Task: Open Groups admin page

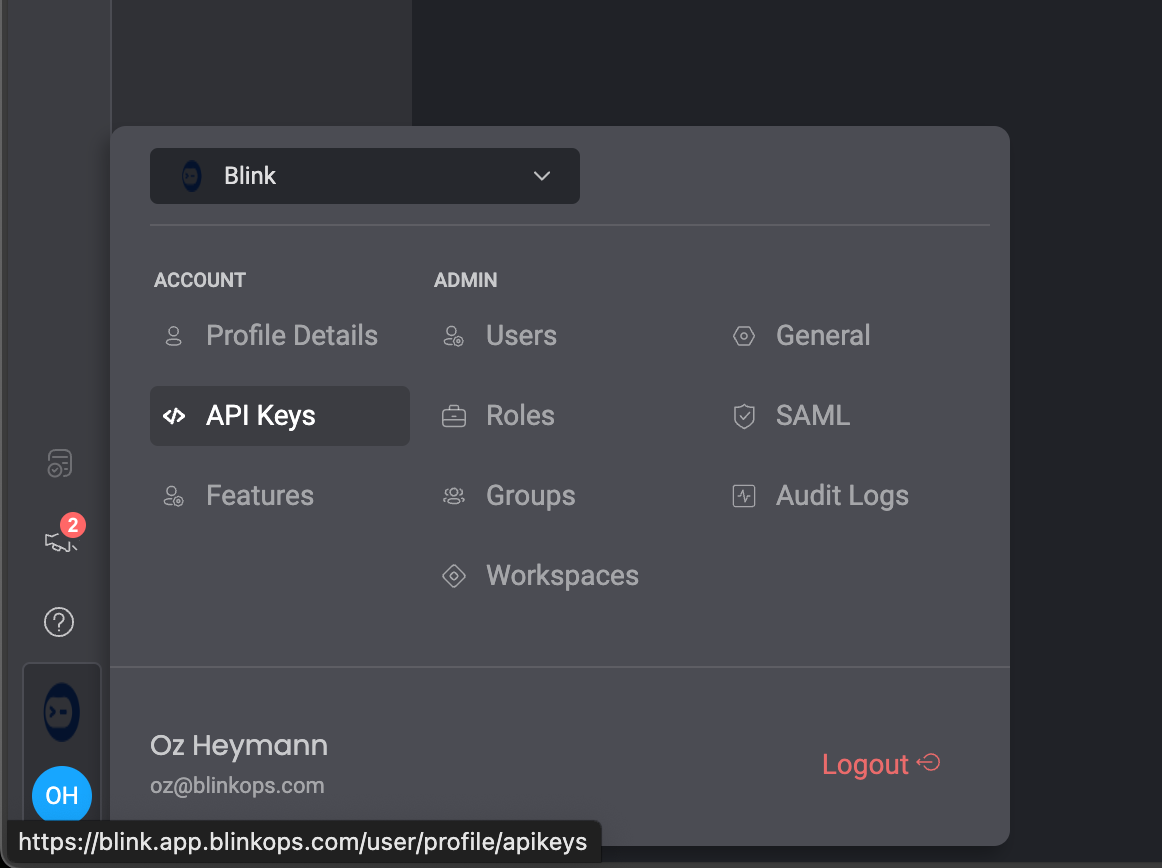Action: click(531, 495)
